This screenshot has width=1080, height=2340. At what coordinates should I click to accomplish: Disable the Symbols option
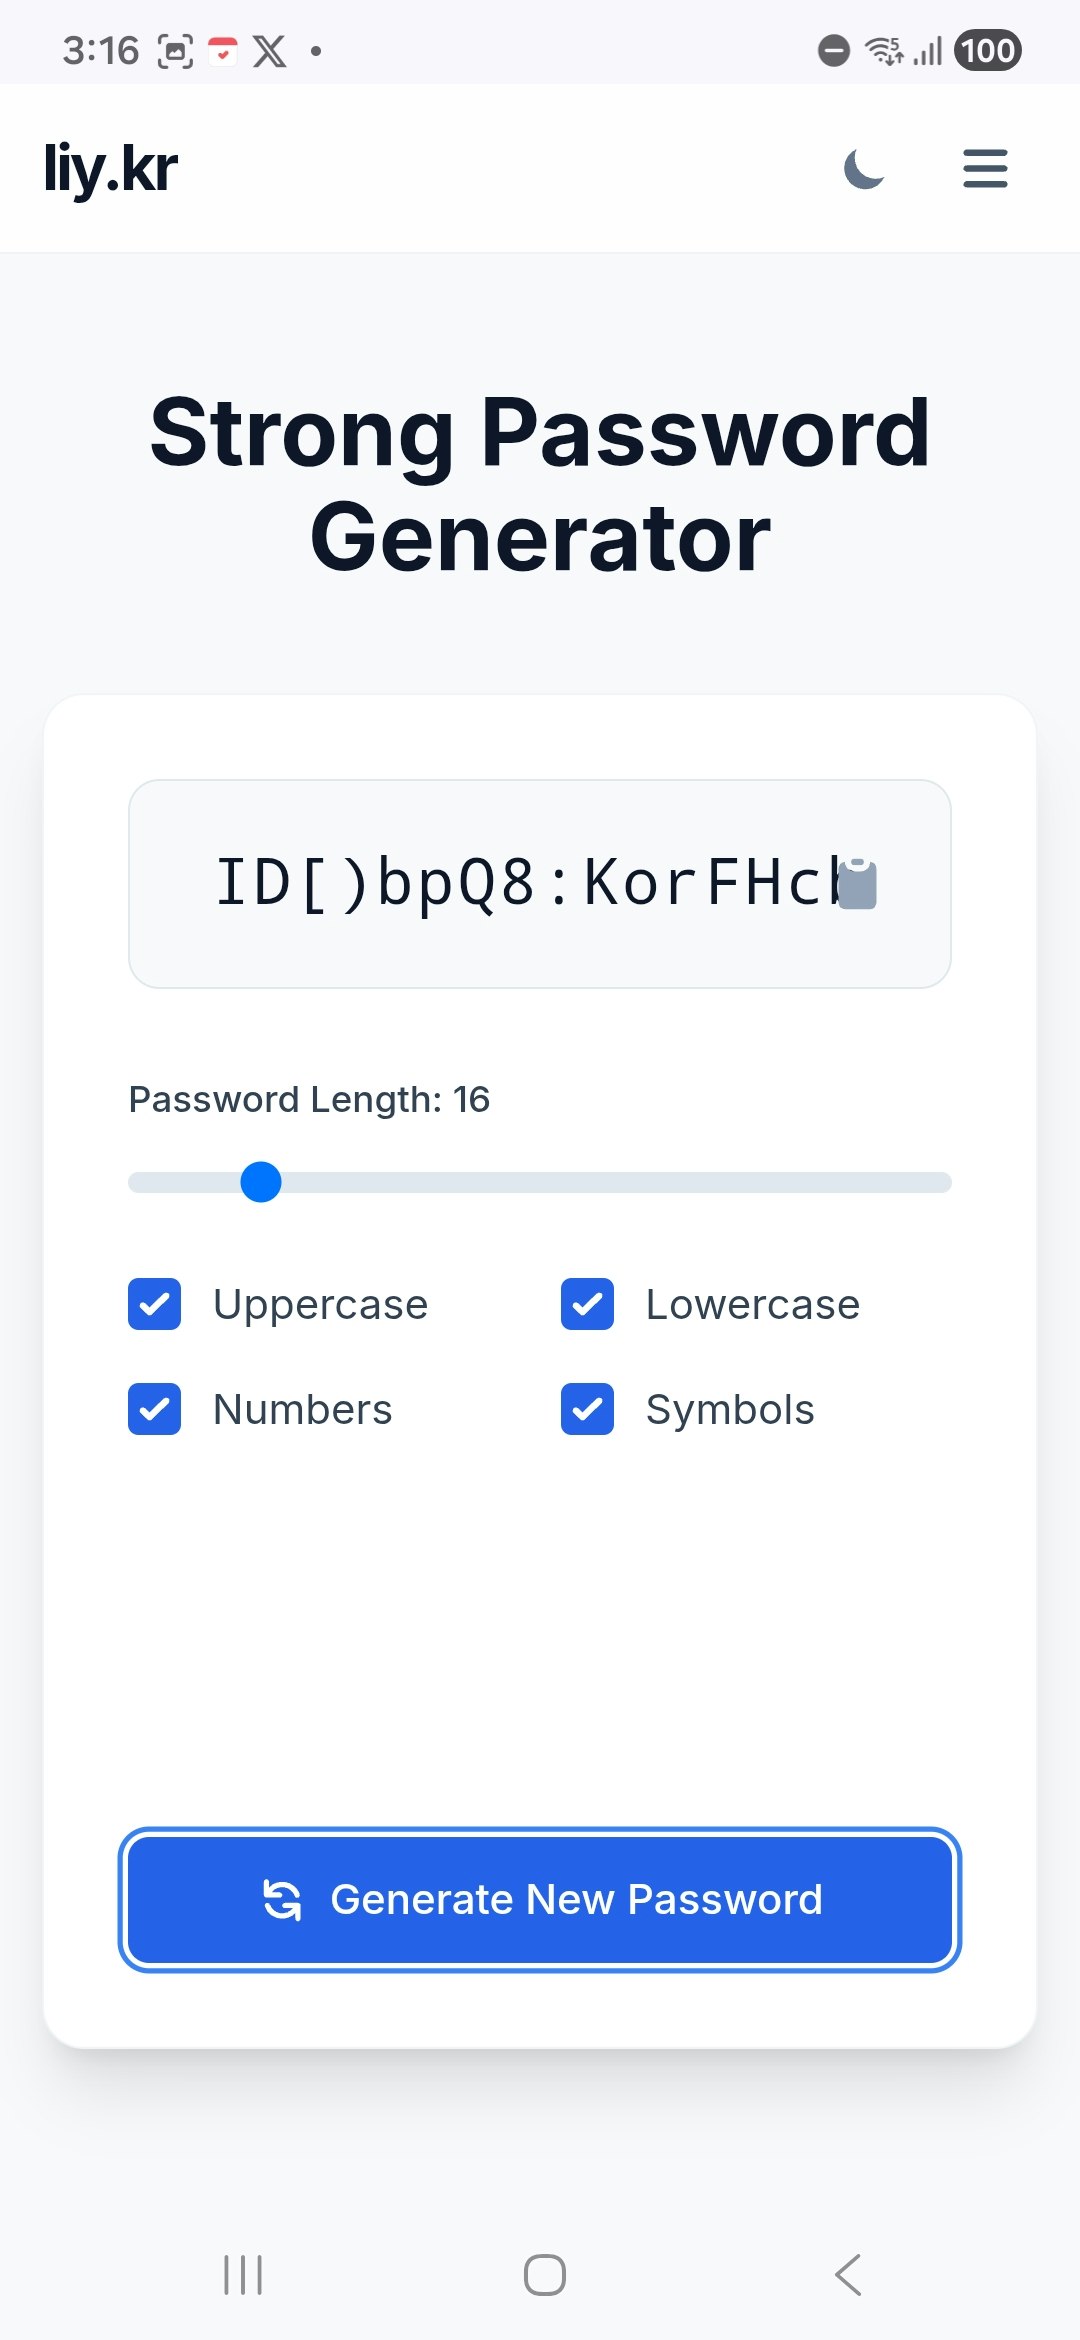click(588, 1410)
